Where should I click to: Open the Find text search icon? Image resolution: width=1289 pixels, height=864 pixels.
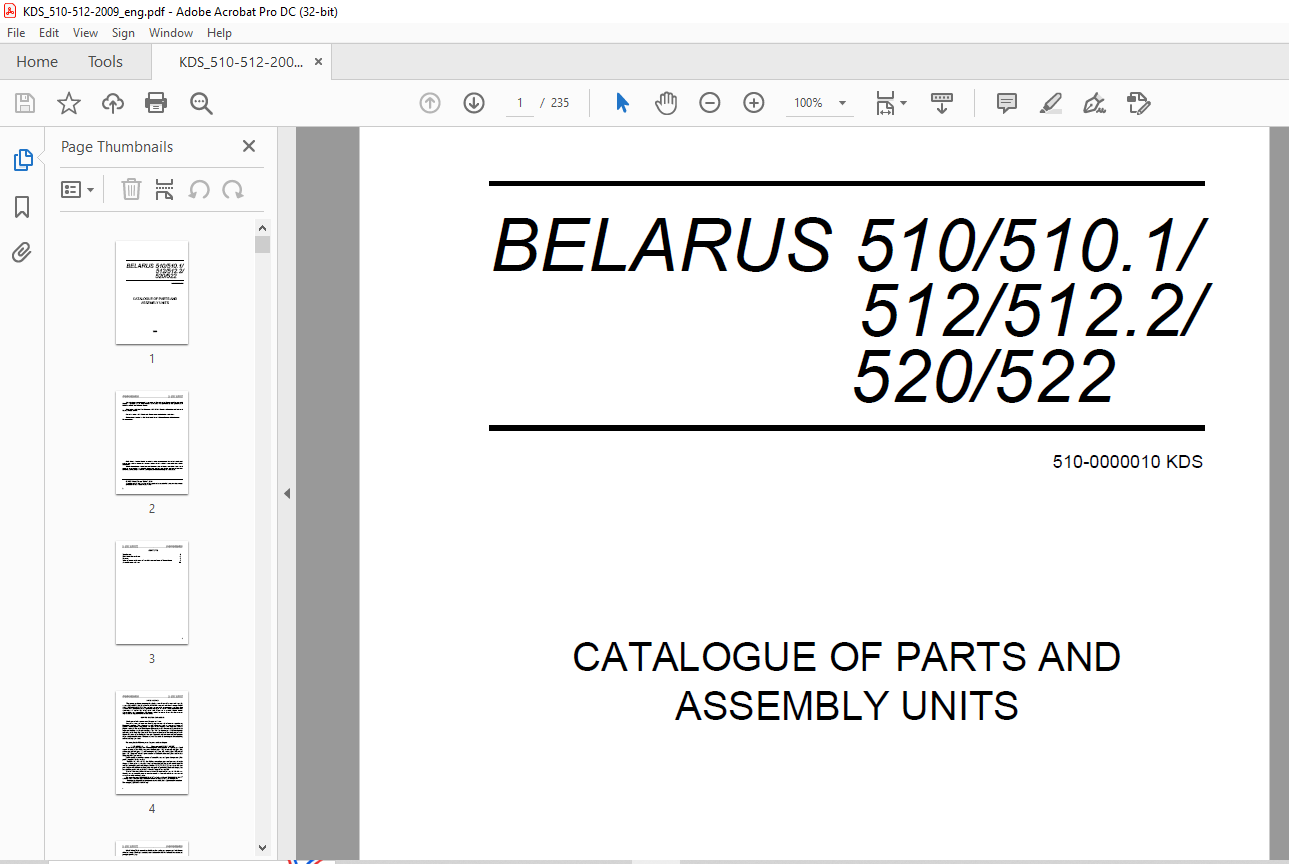pyautogui.click(x=201, y=103)
